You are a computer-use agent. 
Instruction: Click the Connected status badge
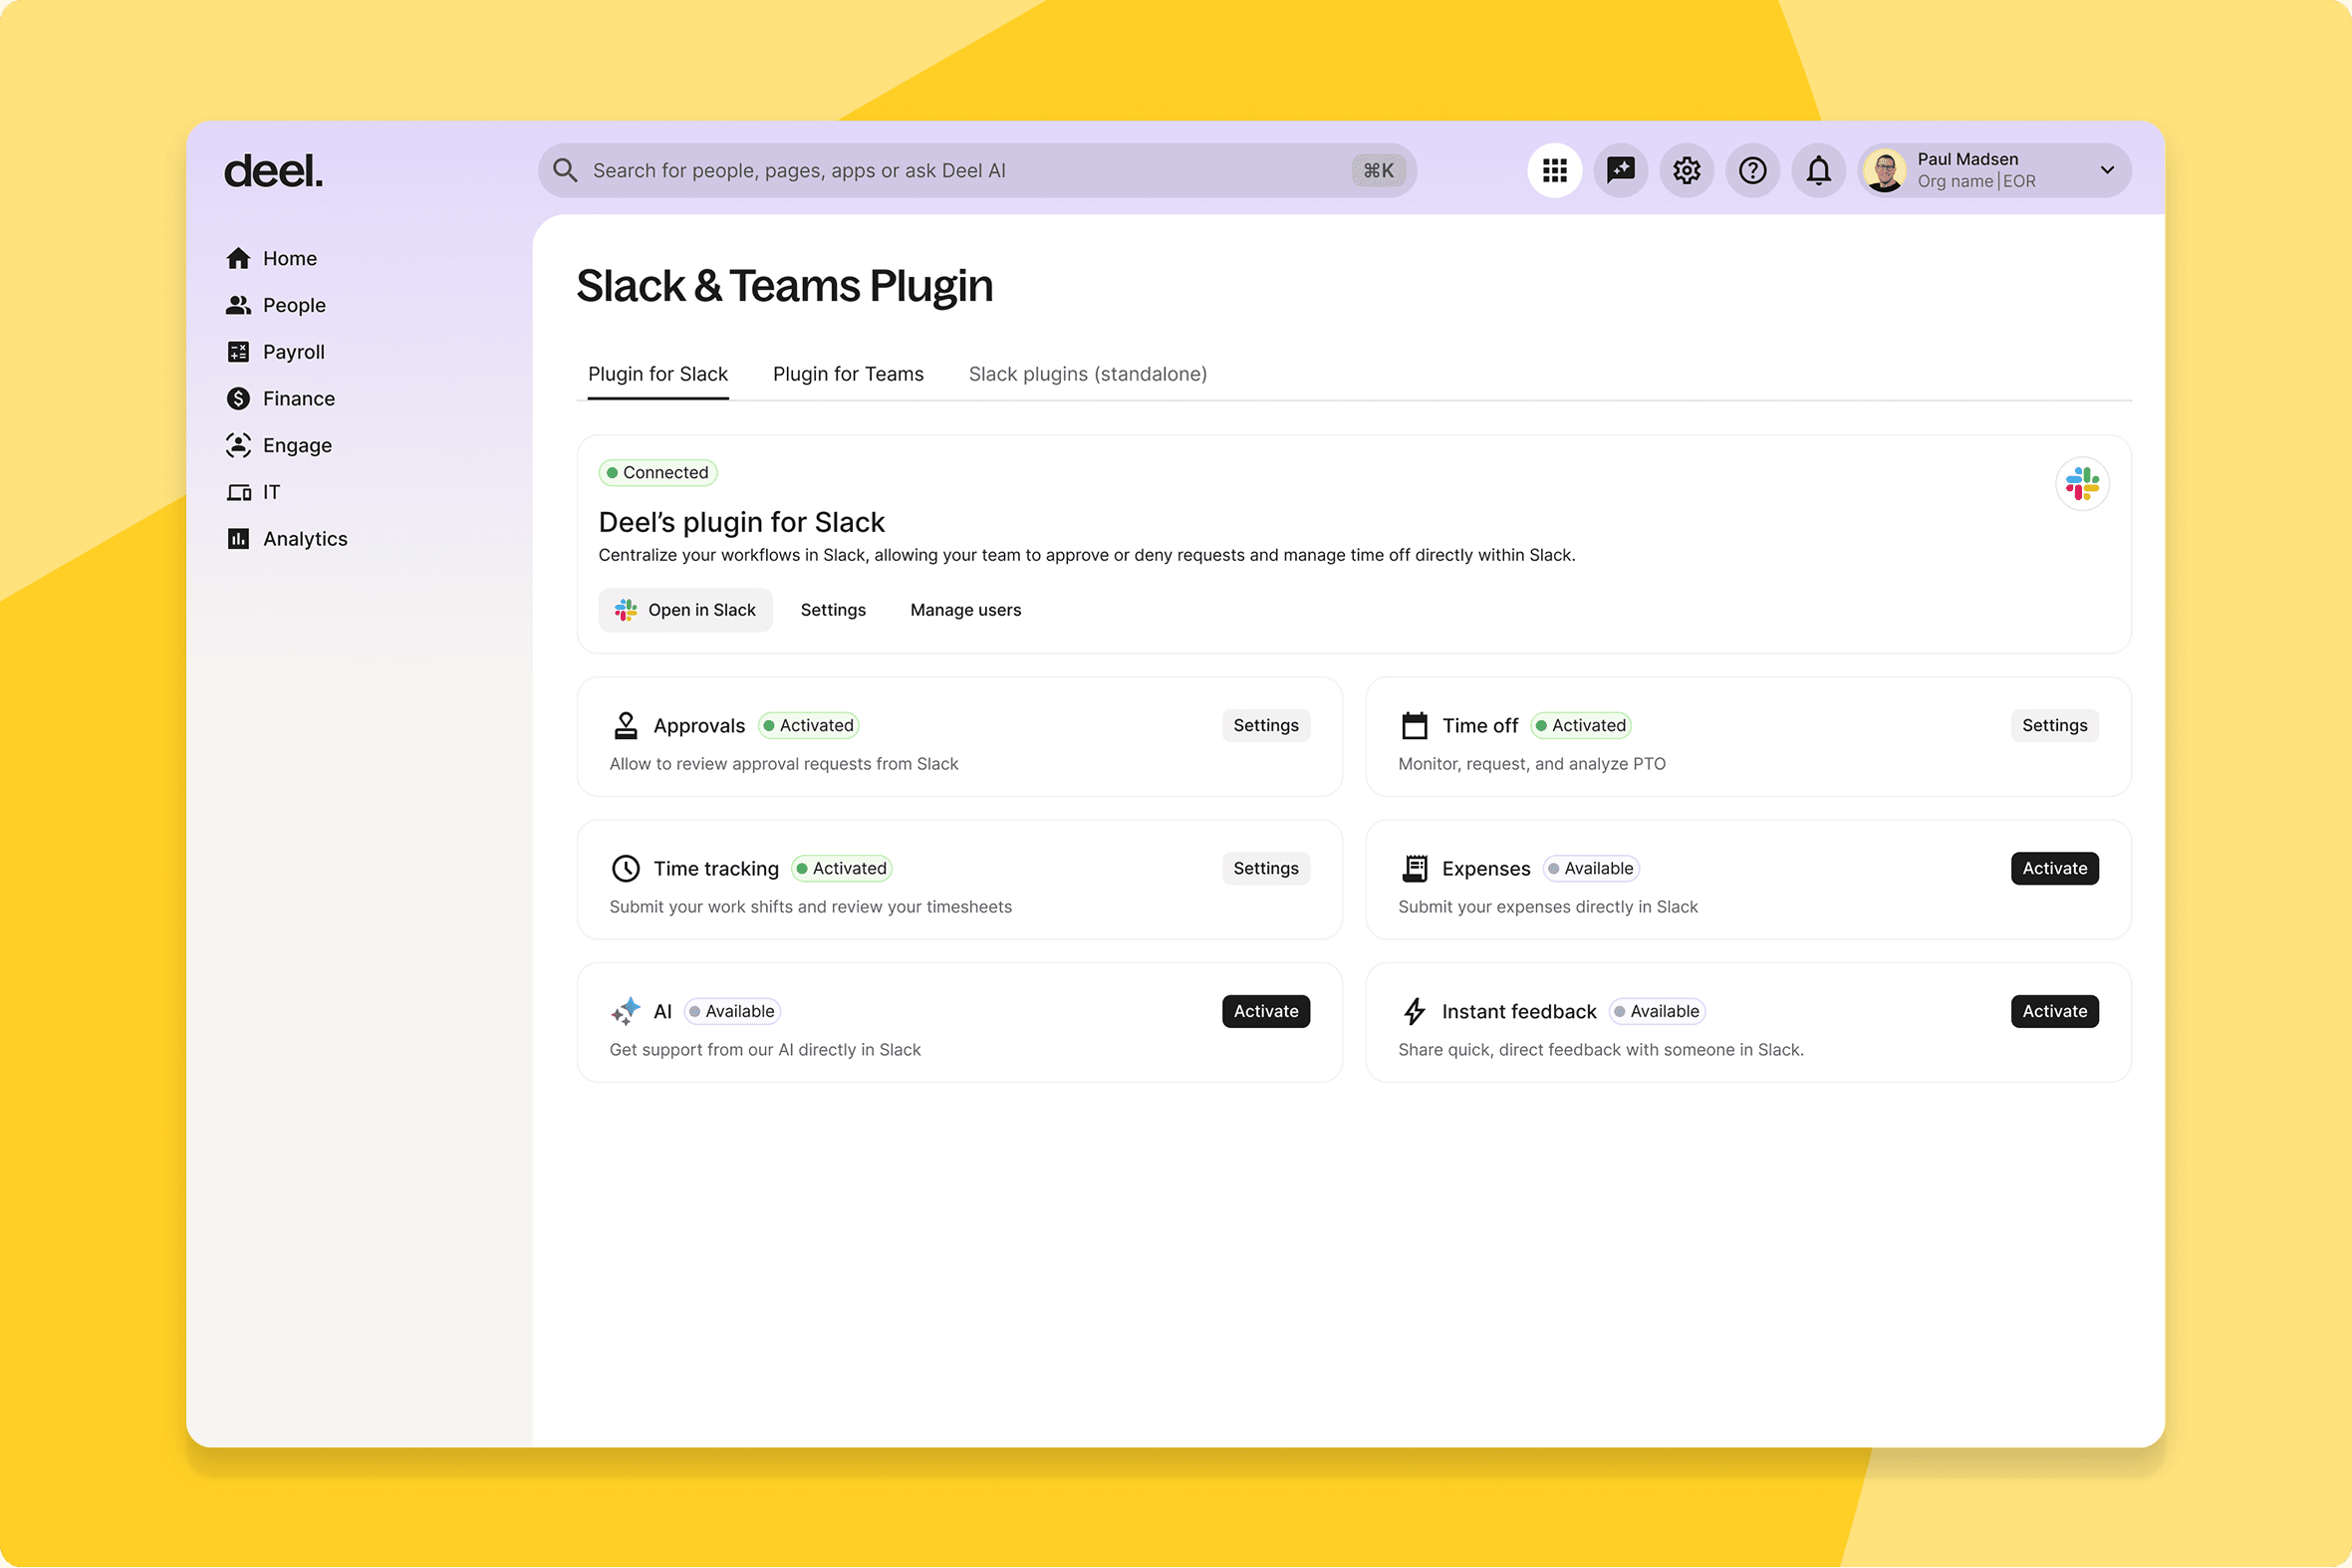657,472
